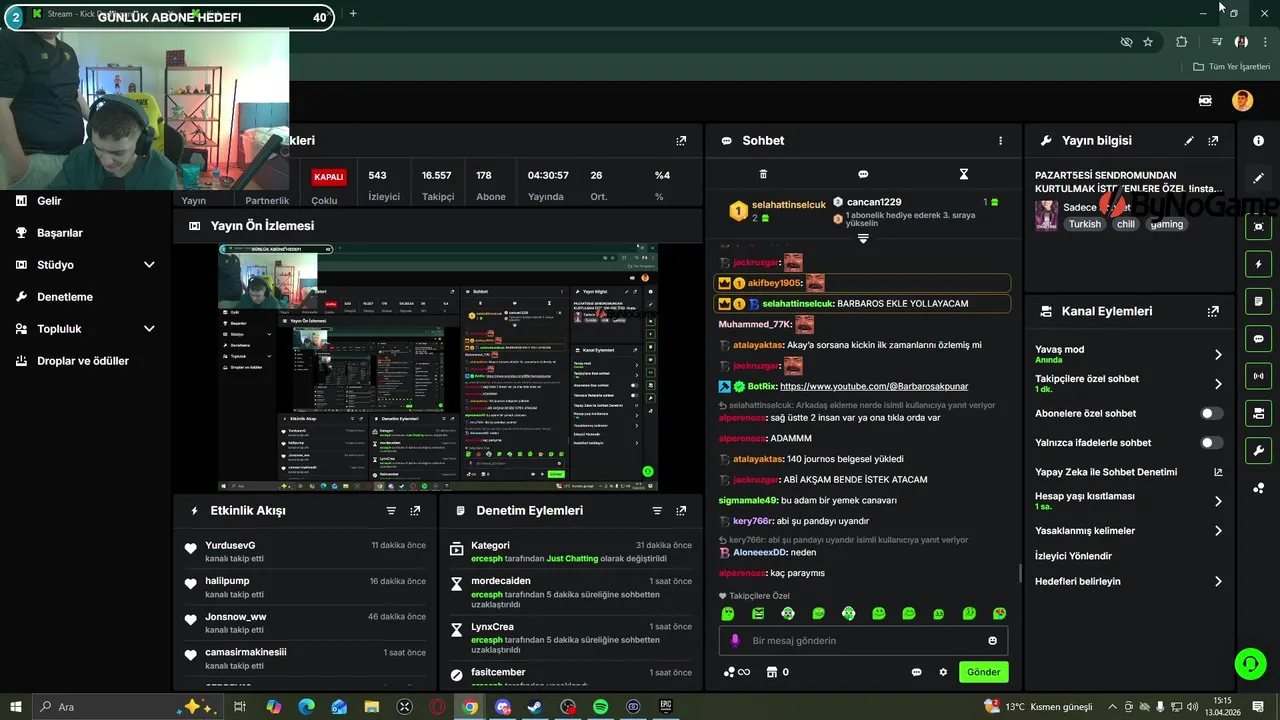Filter the Denetim Eylemleri list
This screenshot has width=1280, height=720.
click(x=657, y=510)
